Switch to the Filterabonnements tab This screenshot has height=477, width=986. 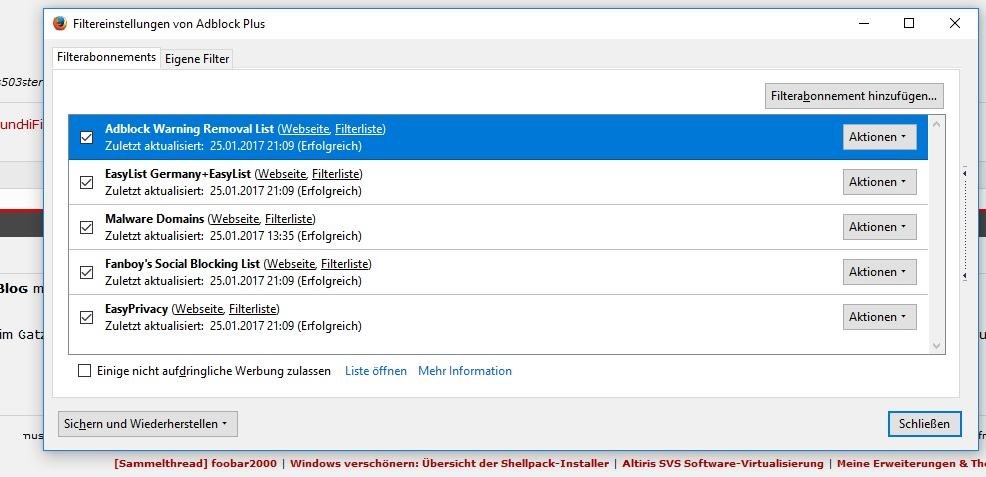[106, 57]
